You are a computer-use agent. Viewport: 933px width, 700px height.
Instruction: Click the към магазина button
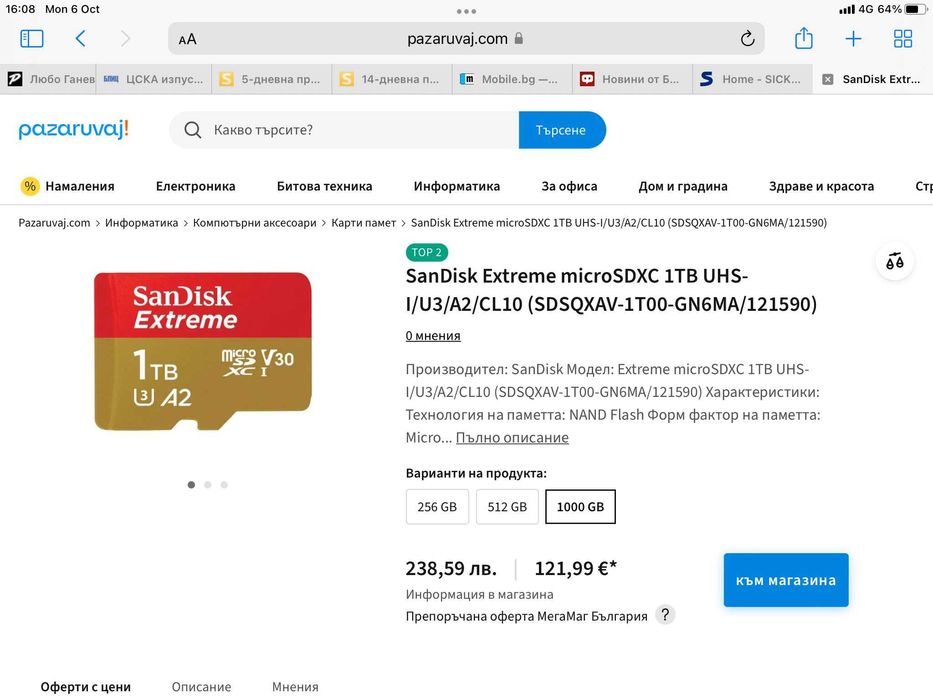[x=786, y=580]
